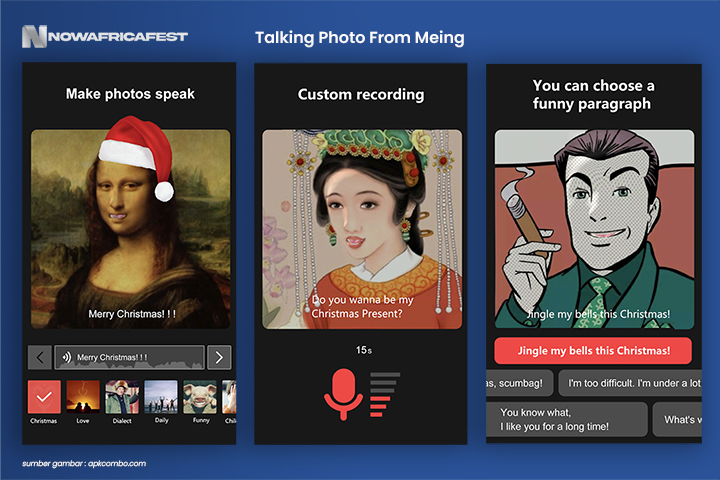Viewport: 720px width, 480px height.
Task: Choose the Love category thumbnail
Action: [83, 397]
